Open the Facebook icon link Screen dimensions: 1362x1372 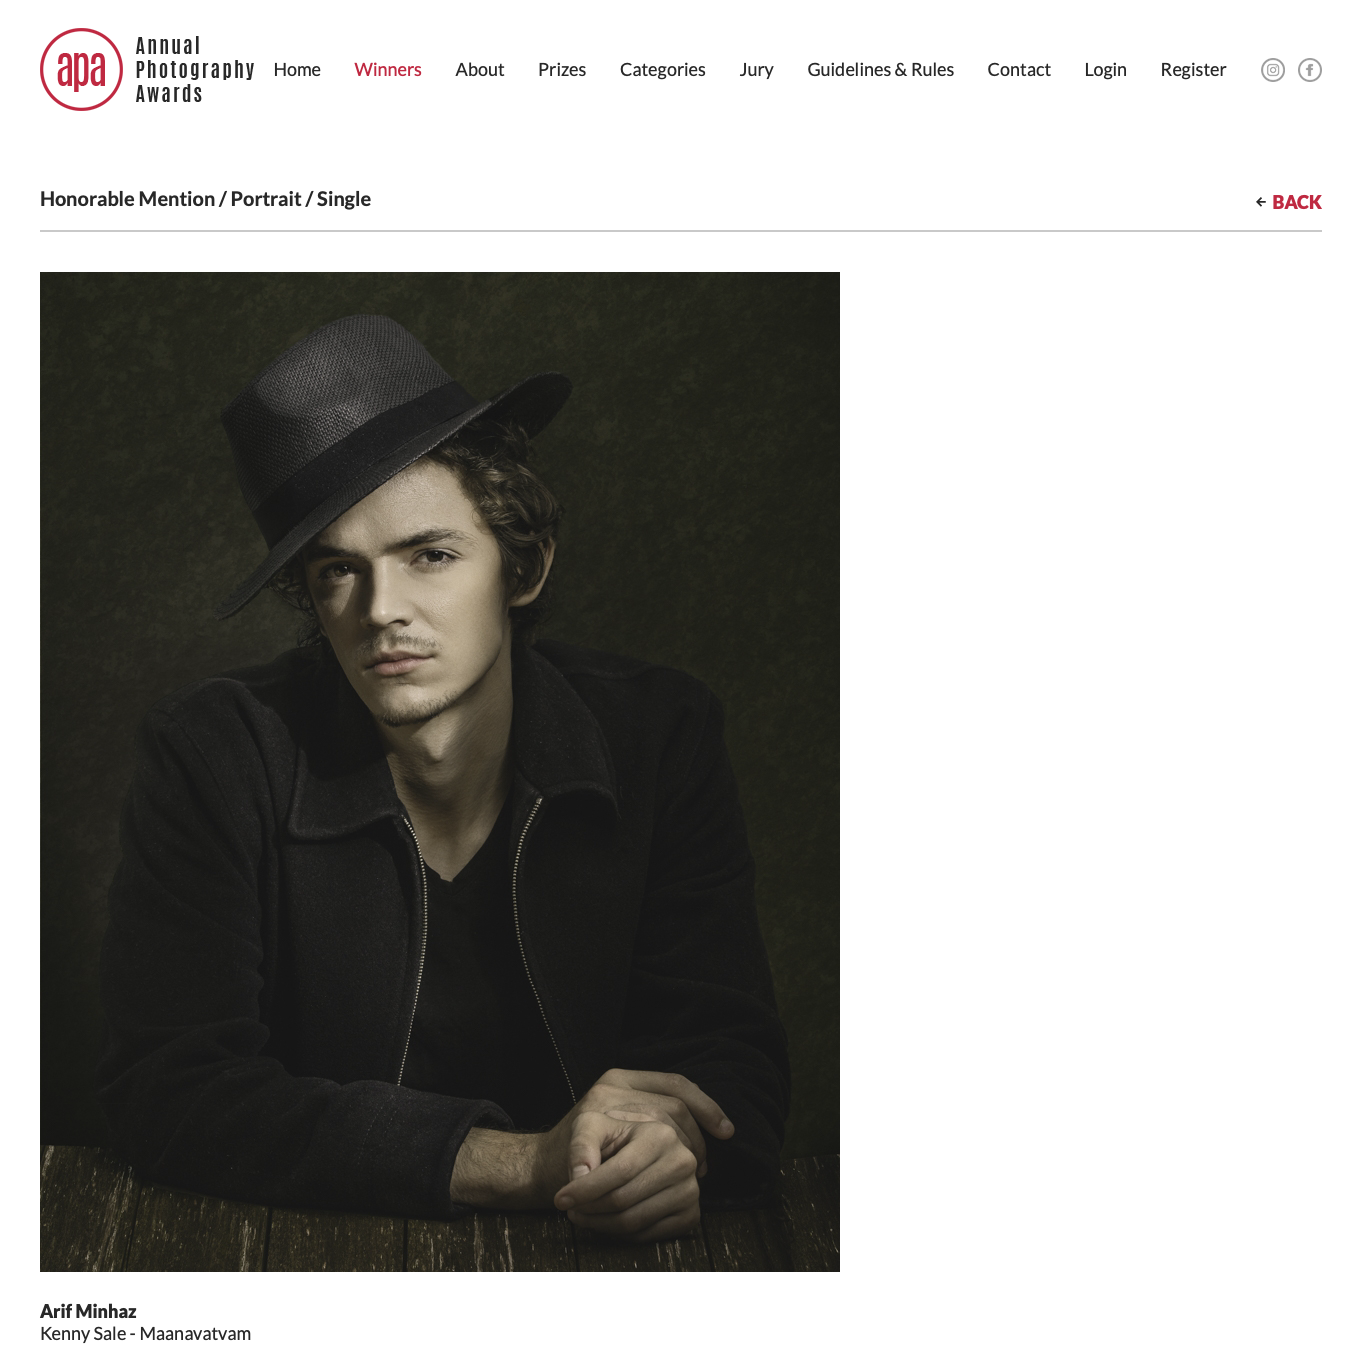pos(1310,70)
